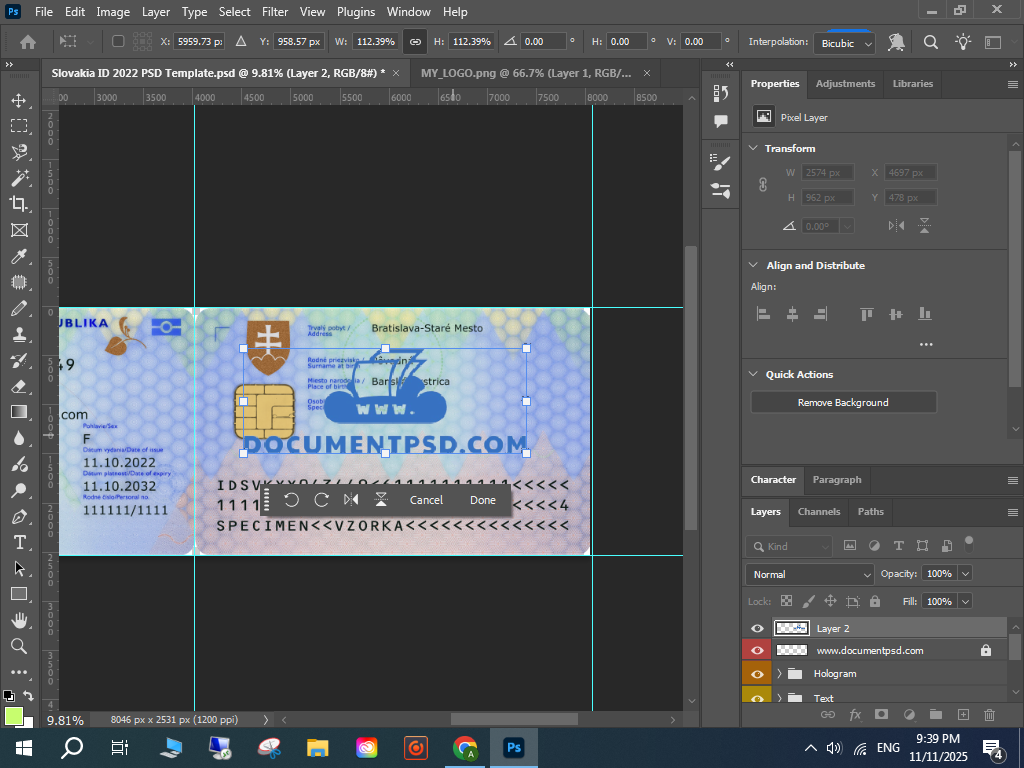The image size is (1024, 768).
Task: Toggle the maintain aspect ratio link
Action: click(415, 42)
